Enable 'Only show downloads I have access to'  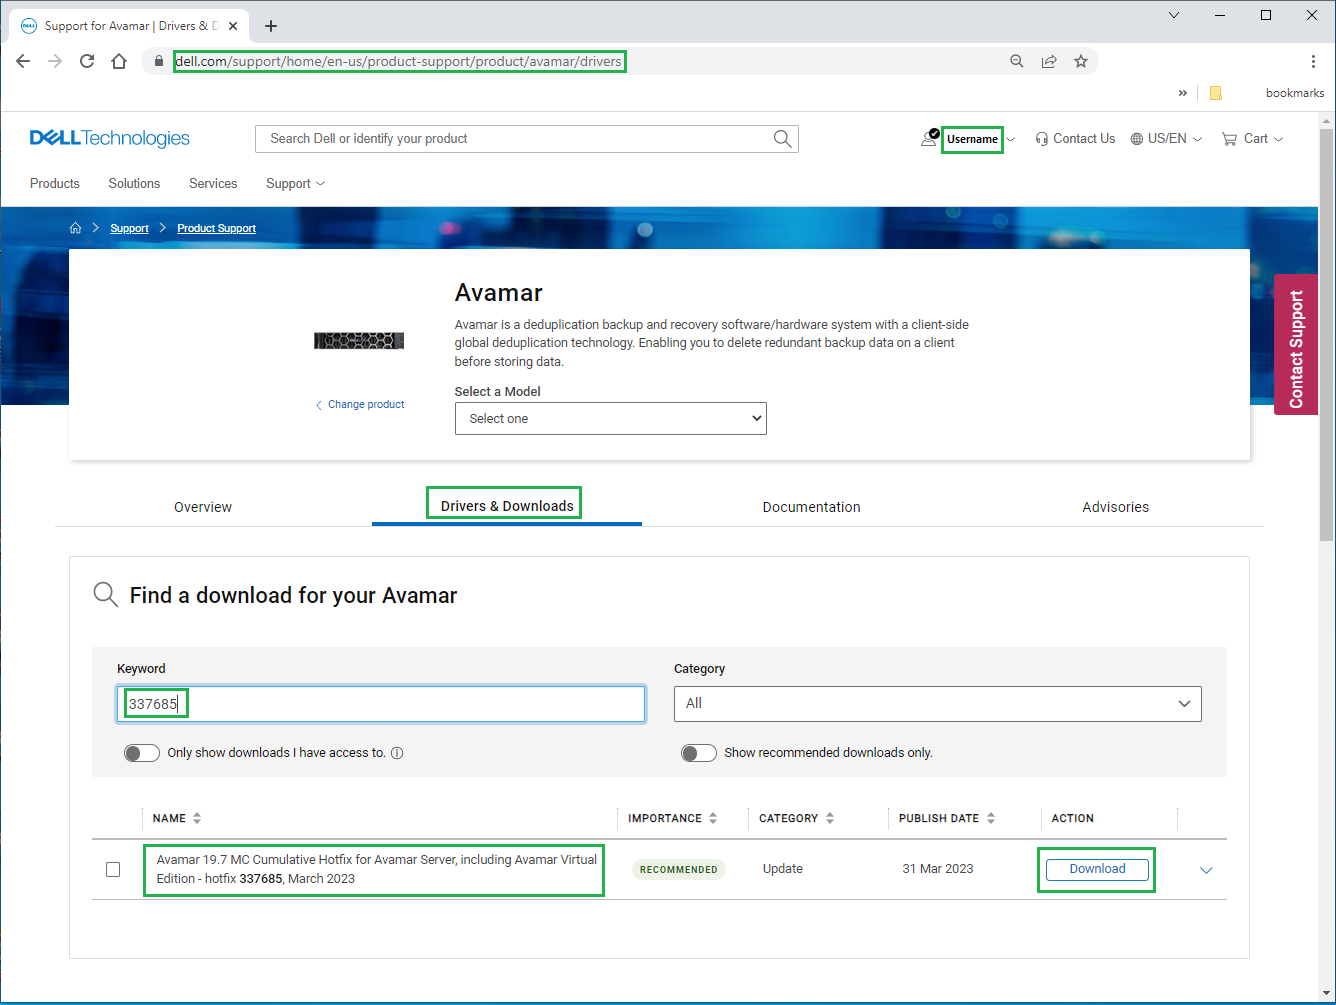pos(141,752)
